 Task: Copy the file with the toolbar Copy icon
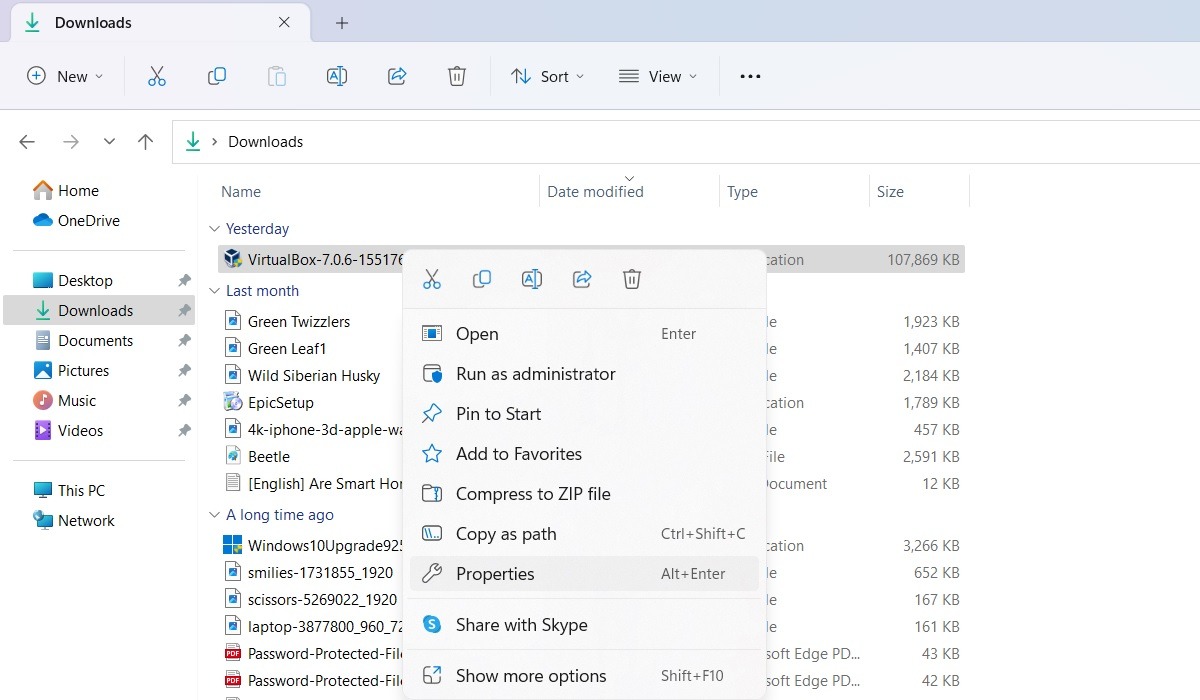pos(217,75)
